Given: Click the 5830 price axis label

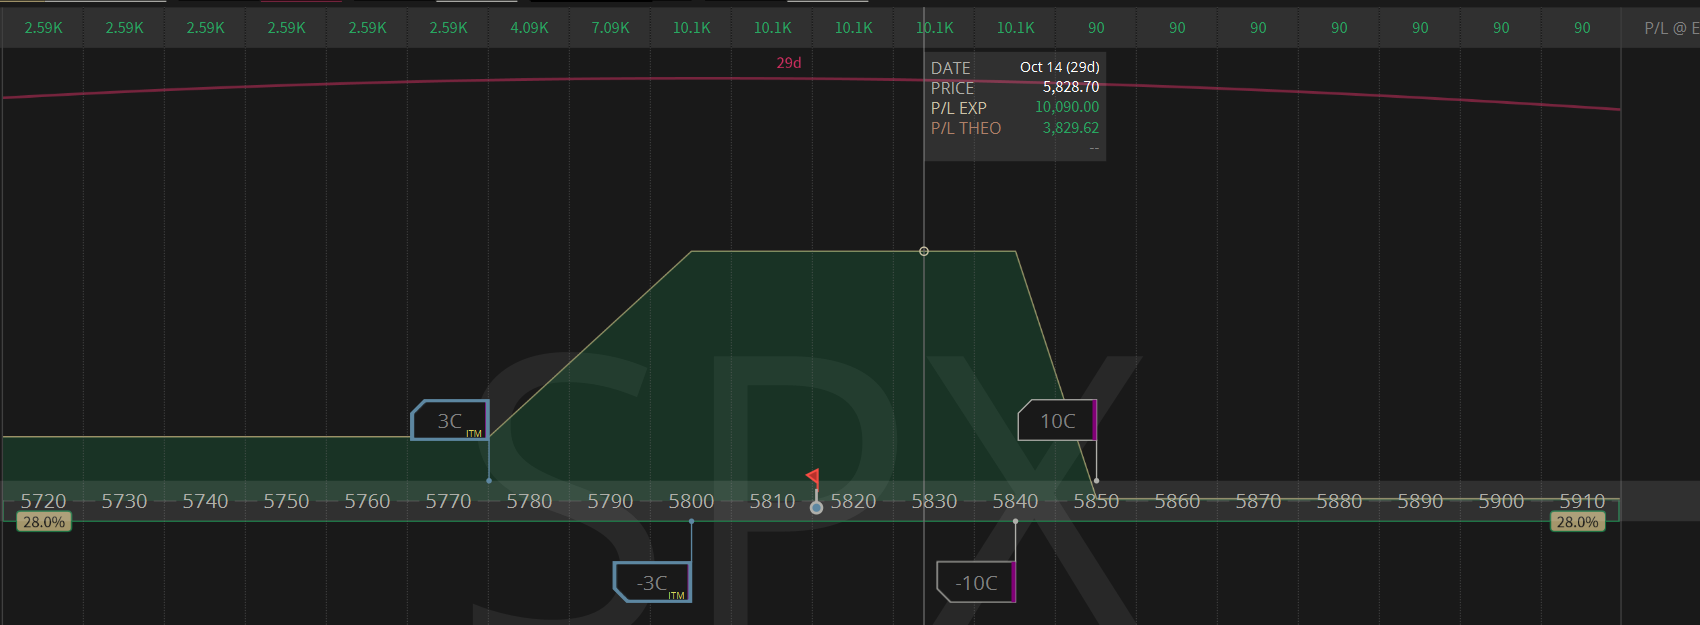Looking at the screenshot, I should click(934, 501).
